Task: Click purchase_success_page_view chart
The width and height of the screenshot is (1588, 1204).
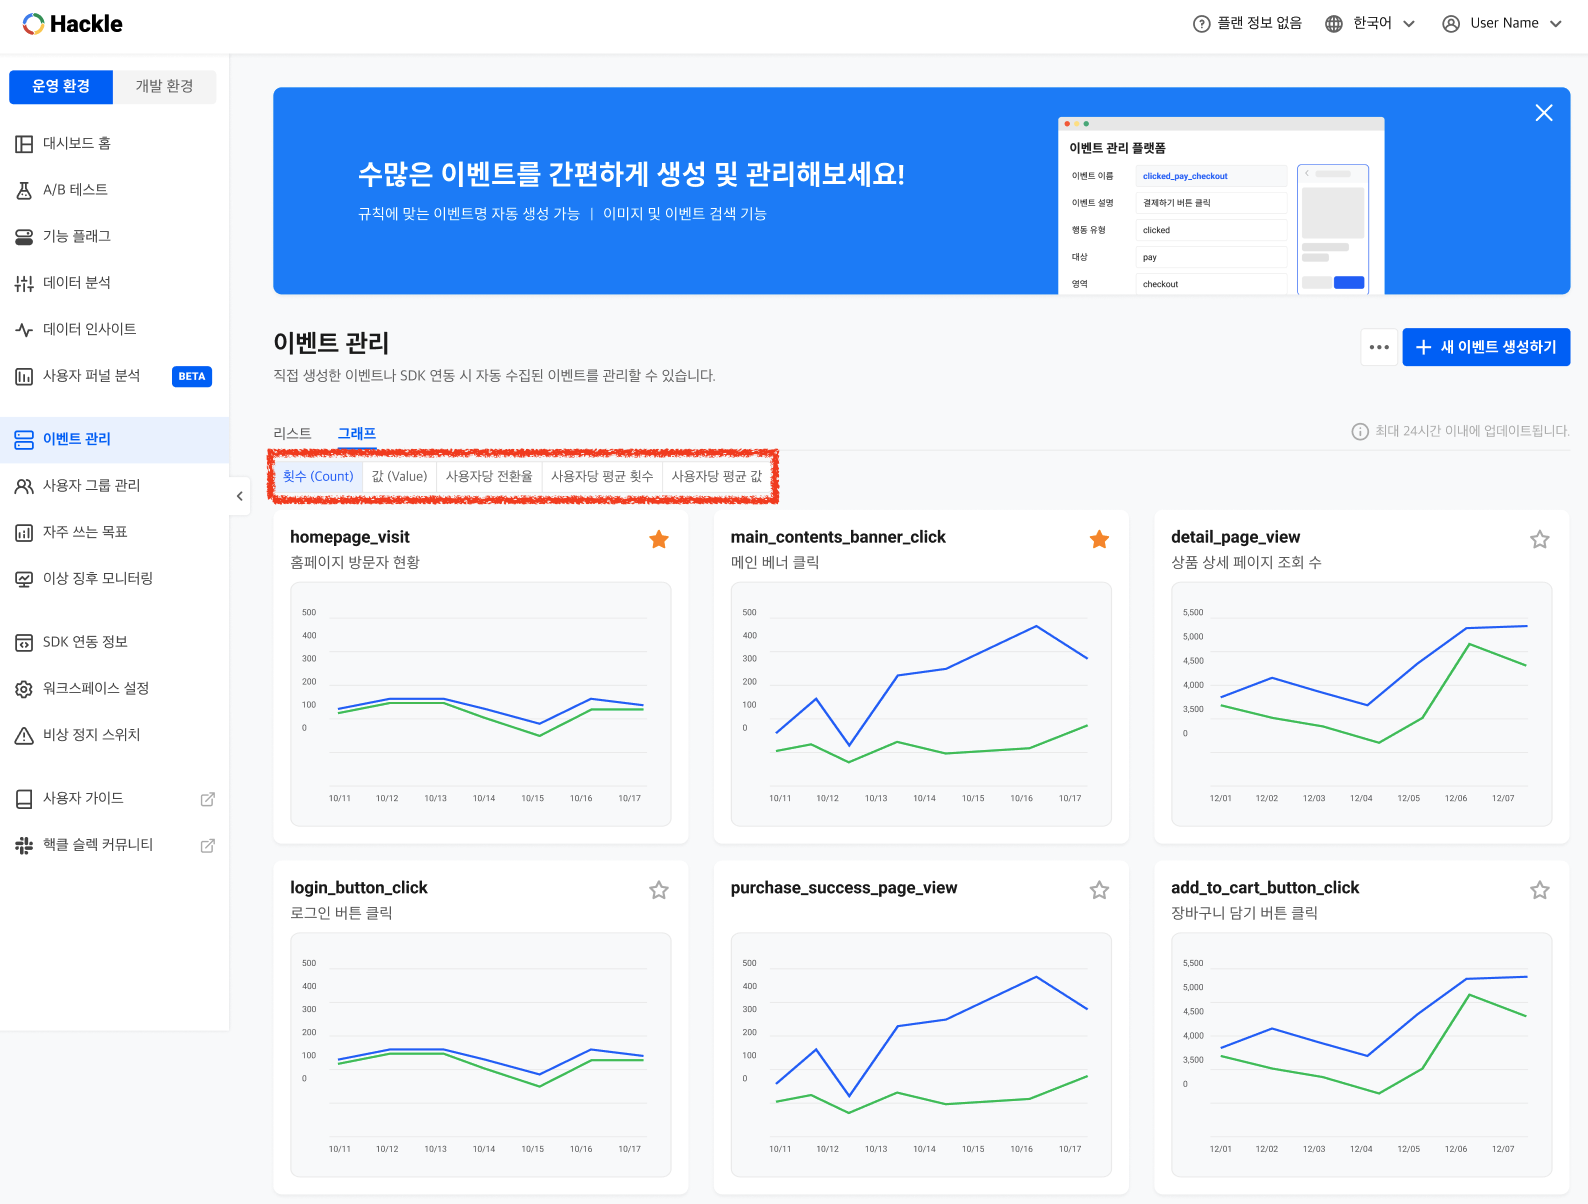Action: [921, 1055]
